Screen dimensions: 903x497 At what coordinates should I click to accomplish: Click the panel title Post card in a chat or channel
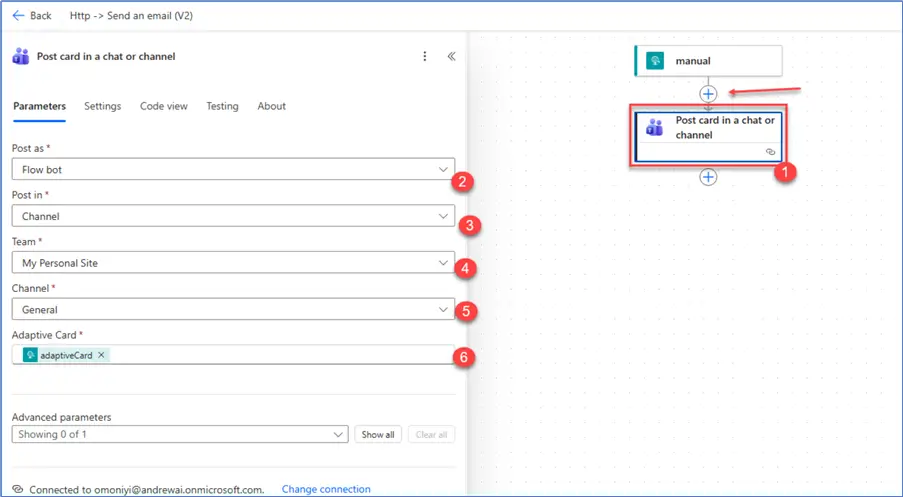[106, 56]
